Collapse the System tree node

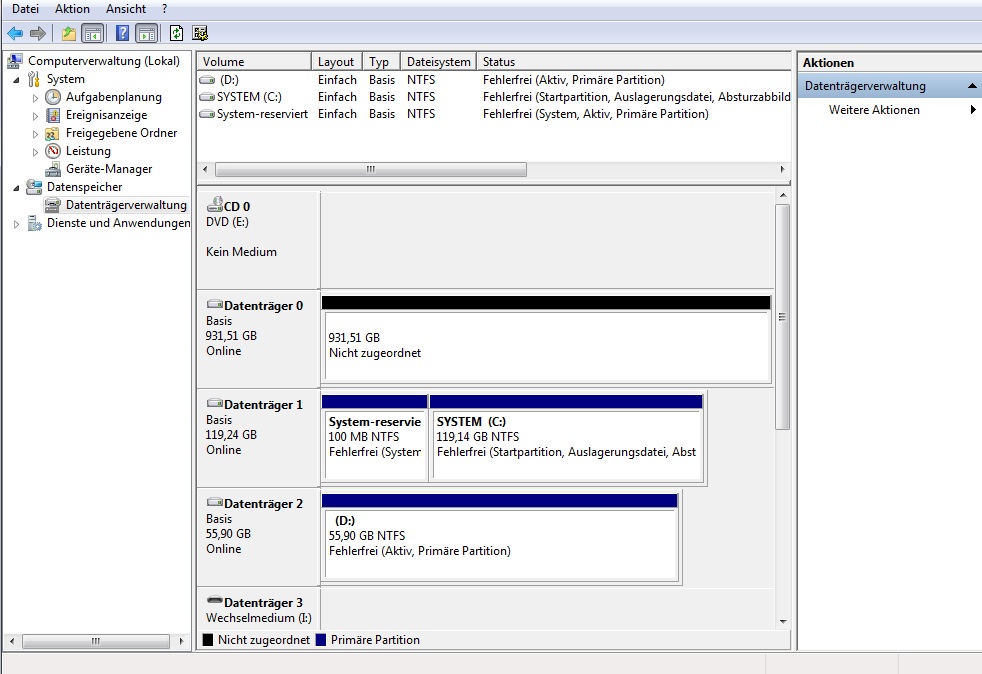click(16, 80)
